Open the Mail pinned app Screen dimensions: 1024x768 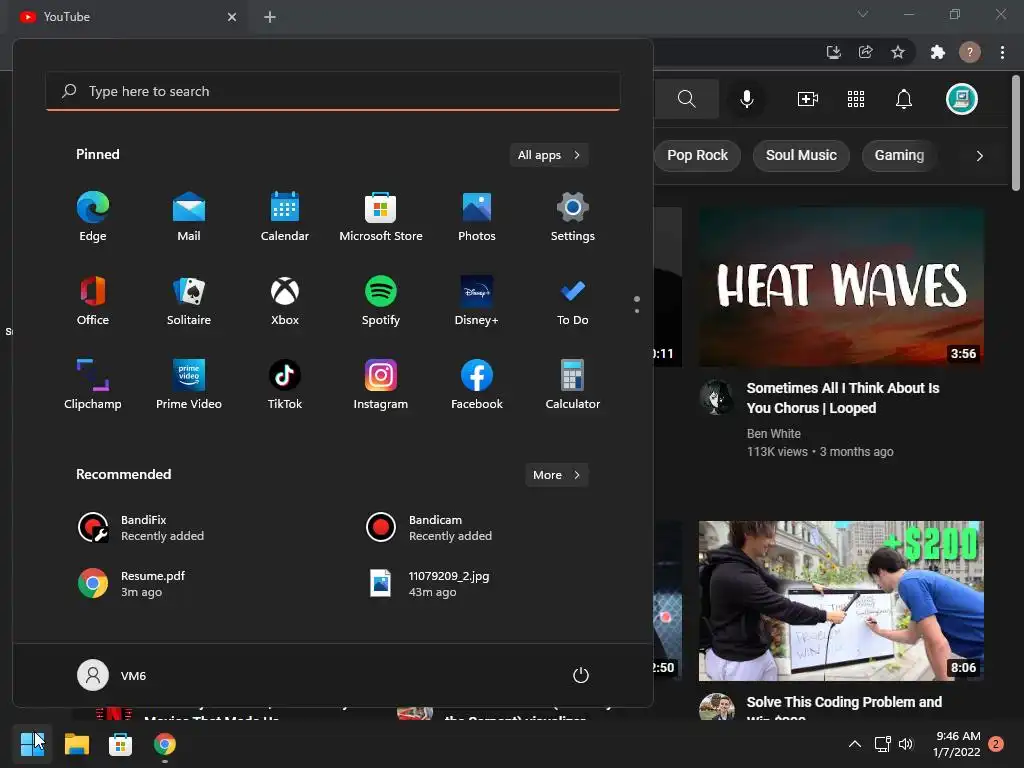coord(189,217)
